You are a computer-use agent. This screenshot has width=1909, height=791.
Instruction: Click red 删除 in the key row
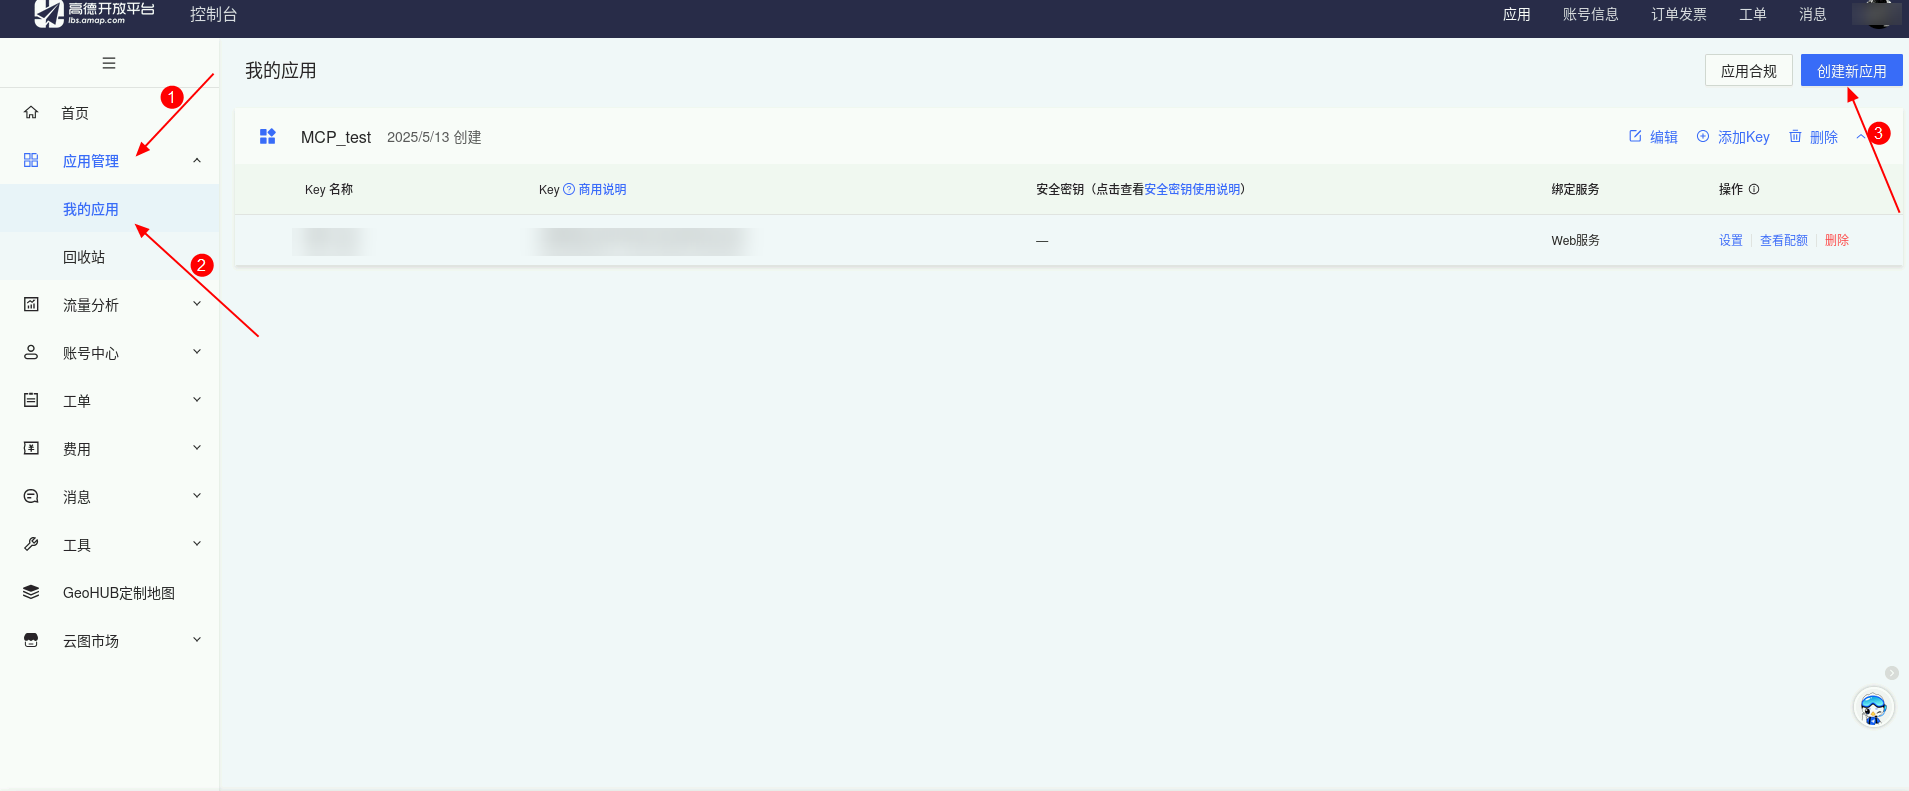point(1836,240)
